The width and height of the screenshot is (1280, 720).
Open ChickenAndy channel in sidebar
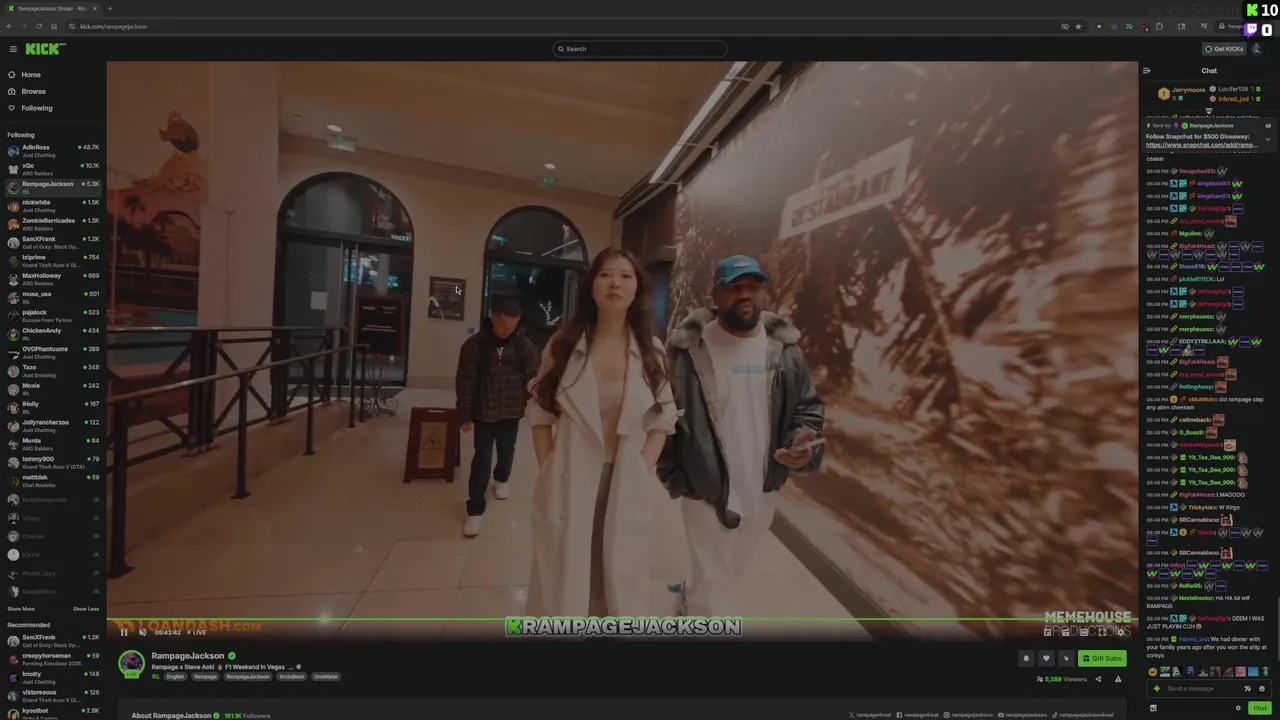coord(53,333)
